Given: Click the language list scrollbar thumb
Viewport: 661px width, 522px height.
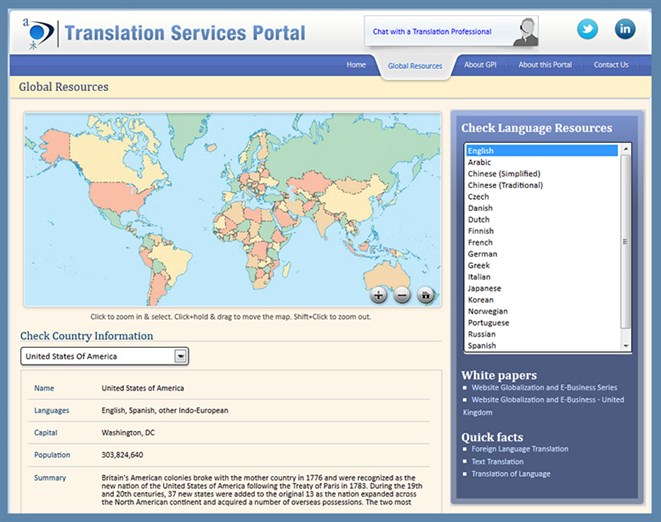Looking at the screenshot, I should click(626, 241).
